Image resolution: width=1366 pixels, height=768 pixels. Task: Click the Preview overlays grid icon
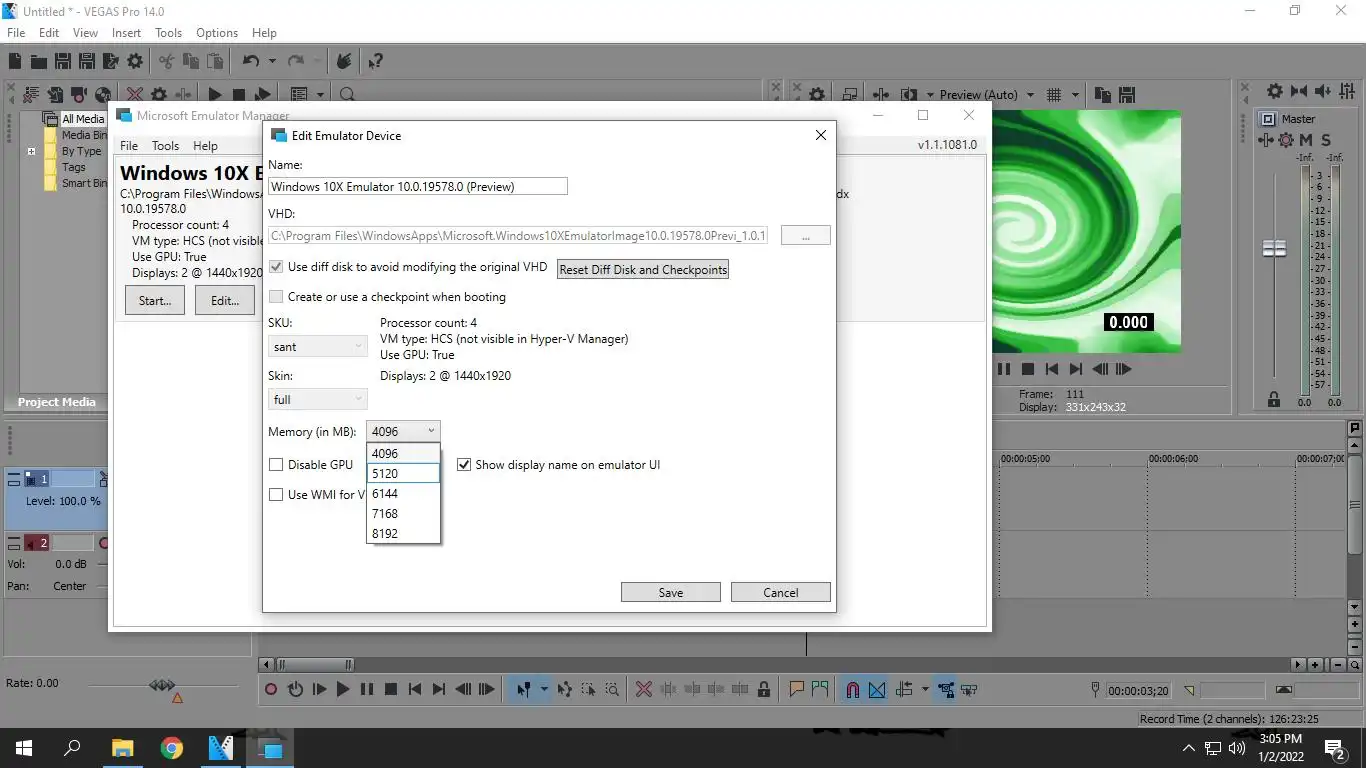1053,95
